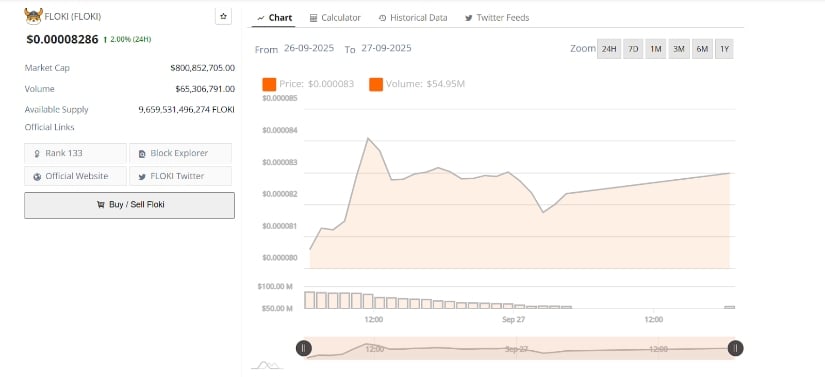This screenshot has width=825, height=377.
Task: Click the clock icon in Historical Data tab
Action: pos(383,18)
